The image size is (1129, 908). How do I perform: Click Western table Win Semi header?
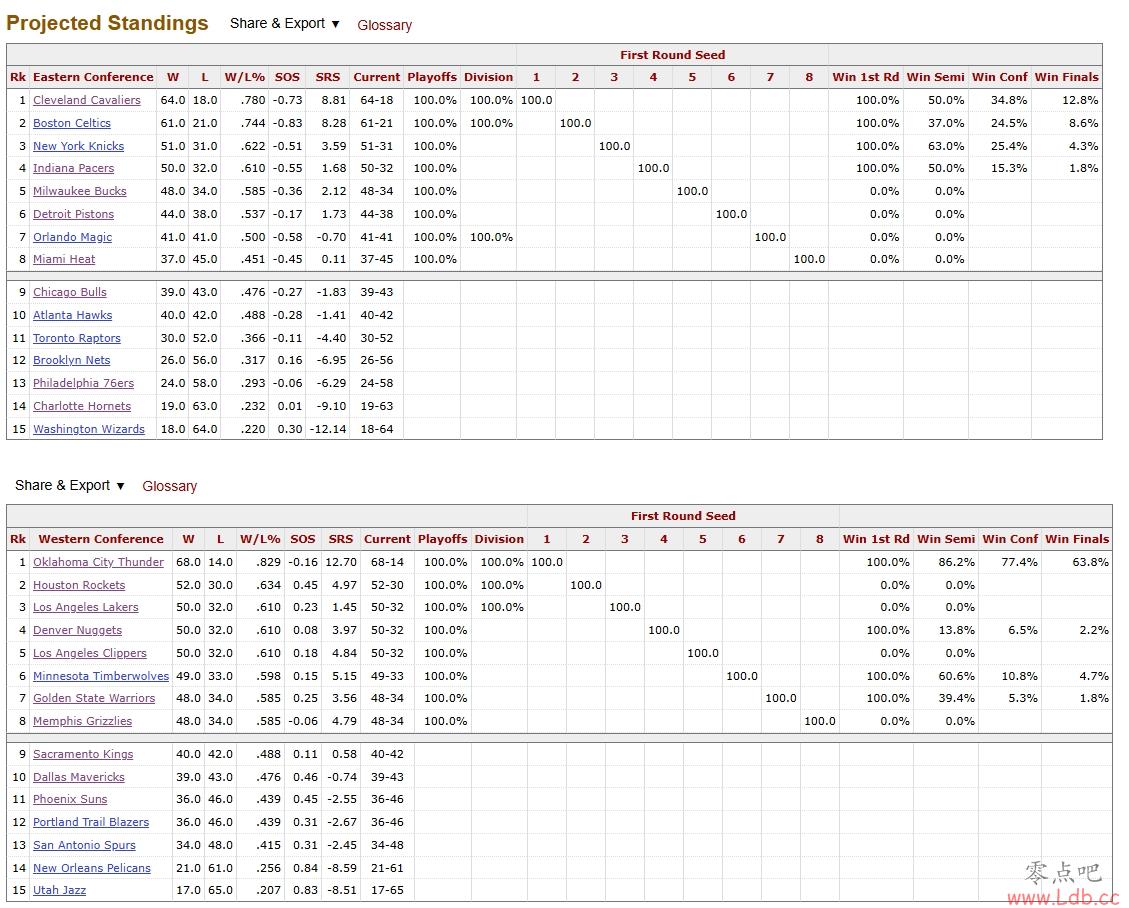coord(946,539)
